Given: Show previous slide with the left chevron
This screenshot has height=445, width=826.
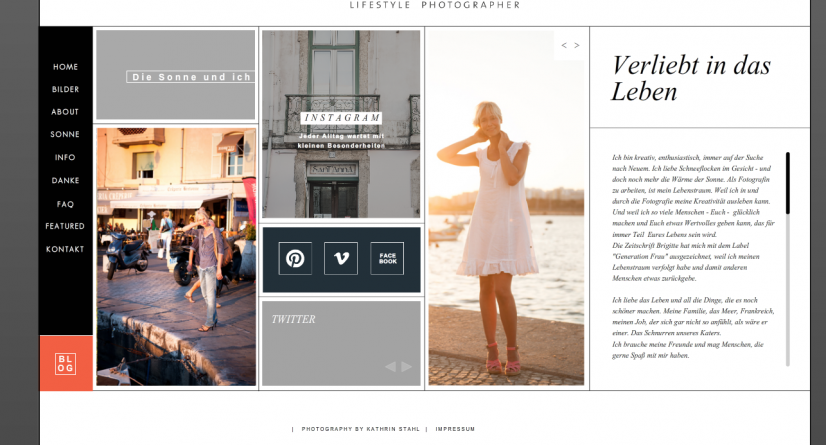Looking at the screenshot, I should 564,45.
